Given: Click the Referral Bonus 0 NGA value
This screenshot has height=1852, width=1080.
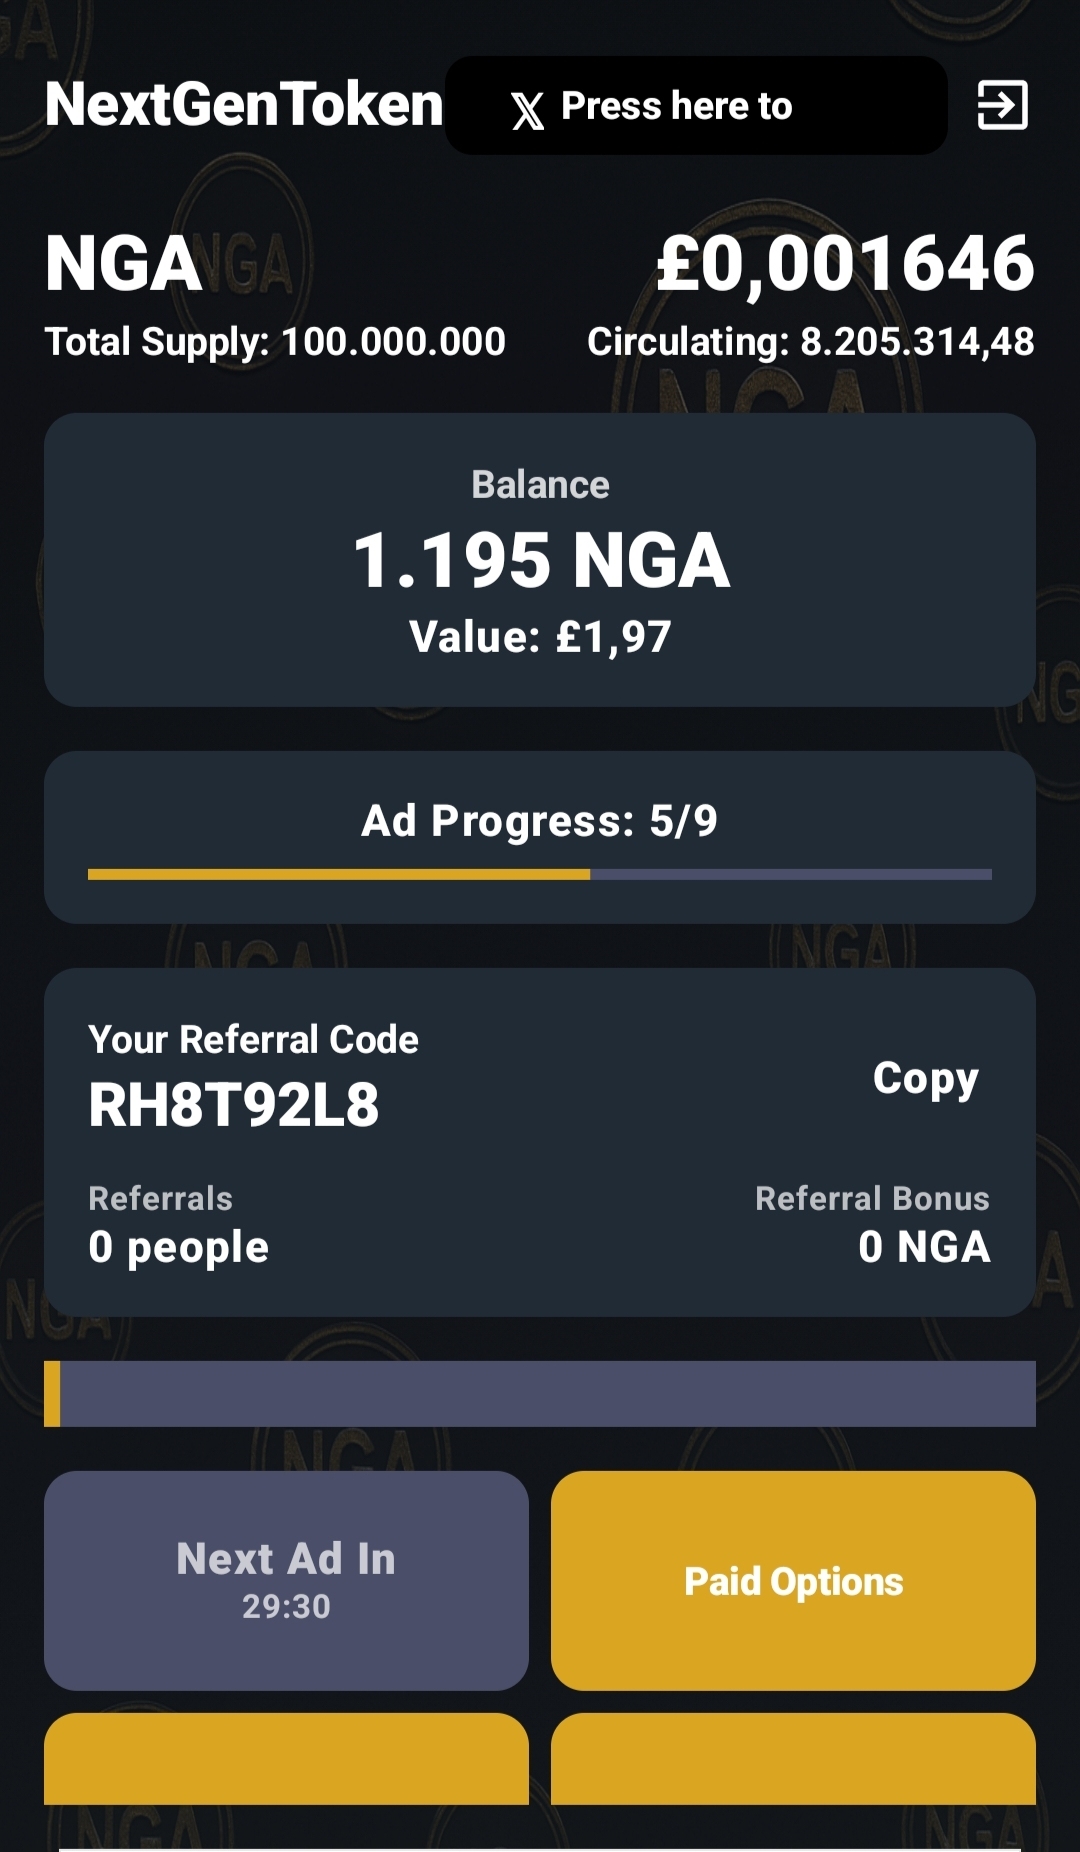Looking at the screenshot, I should pos(924,1247).
